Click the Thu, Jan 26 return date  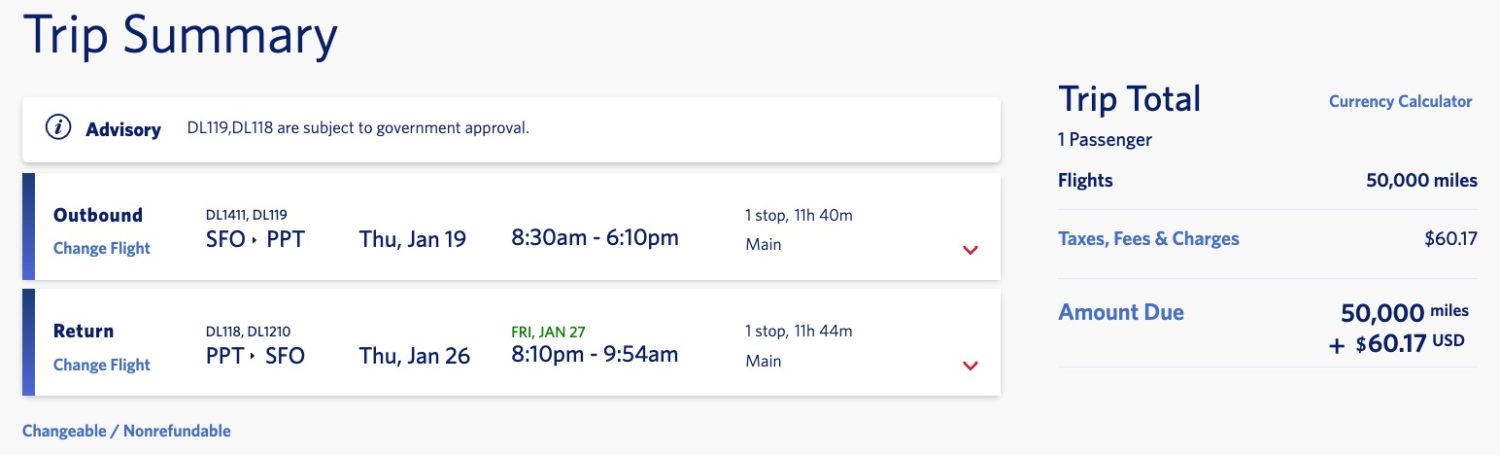pos(414,356)
